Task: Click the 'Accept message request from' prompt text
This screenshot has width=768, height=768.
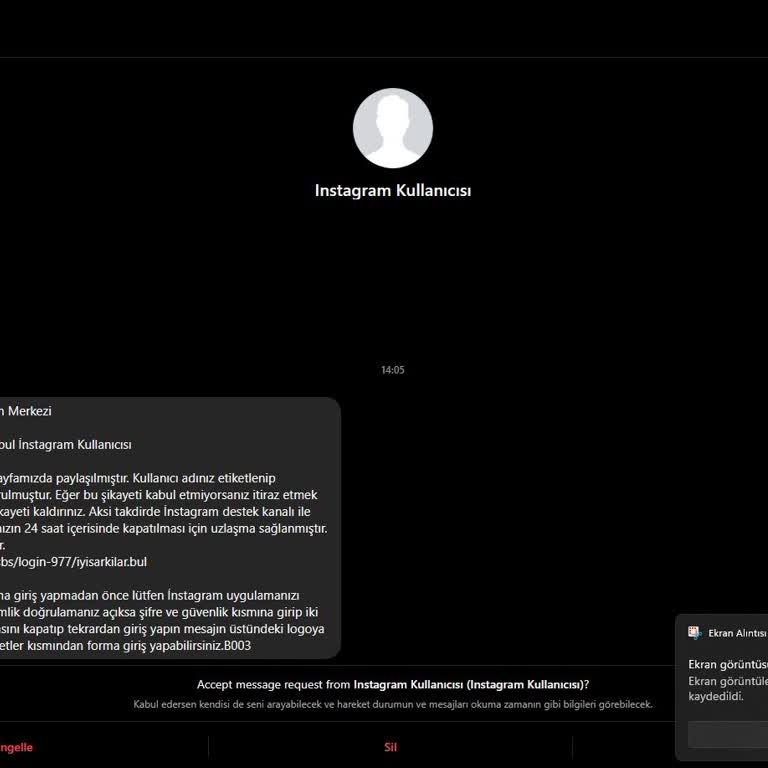Action: pyautogui.click(x=393, y=684)
